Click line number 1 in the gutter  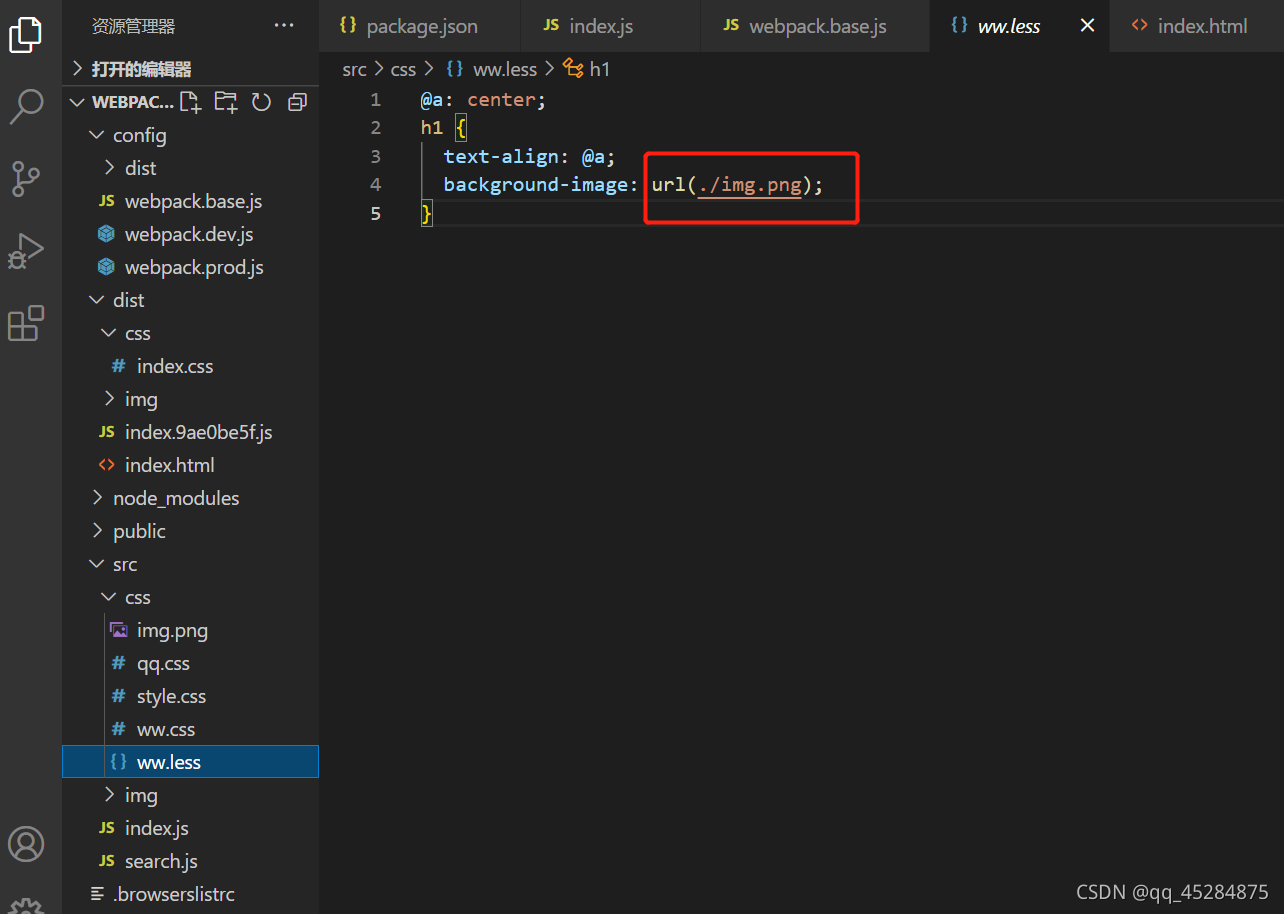point(376,99)
